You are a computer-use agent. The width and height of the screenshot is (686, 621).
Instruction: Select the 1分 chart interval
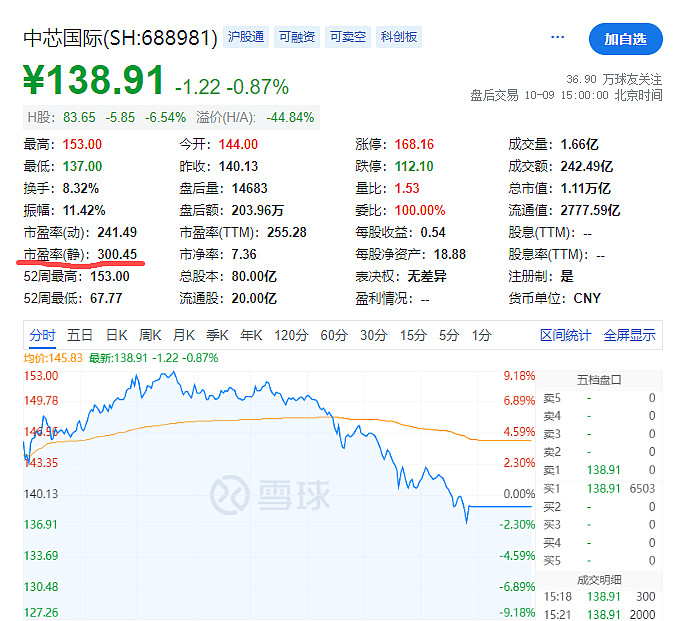coord(481,335)
